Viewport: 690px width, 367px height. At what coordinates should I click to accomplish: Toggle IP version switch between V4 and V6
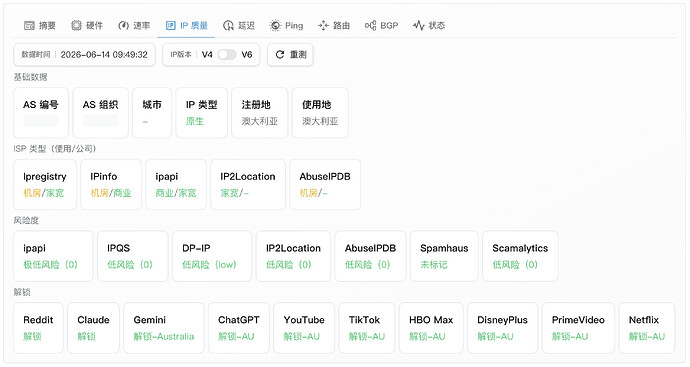(x=227, y=55)
